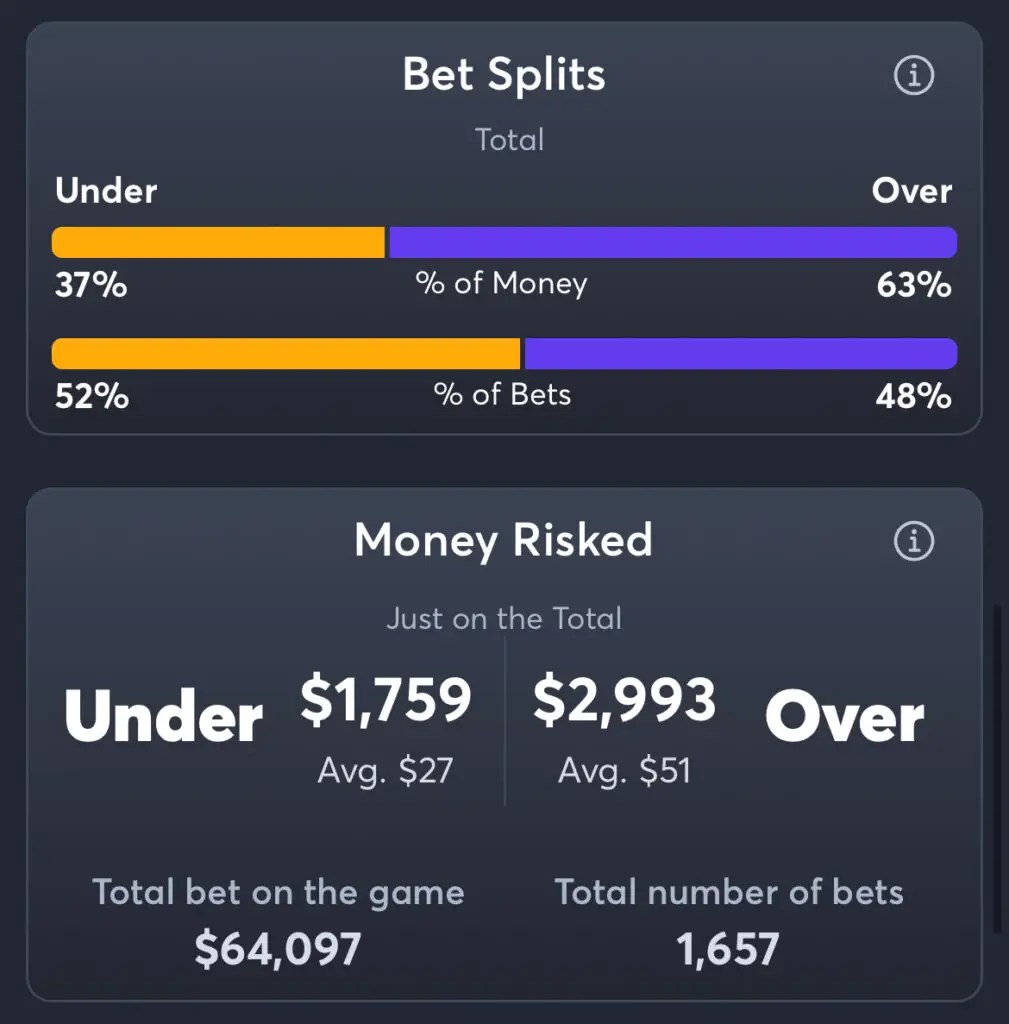Tap the Under label in Bet Splits

(x=106, y=191)
